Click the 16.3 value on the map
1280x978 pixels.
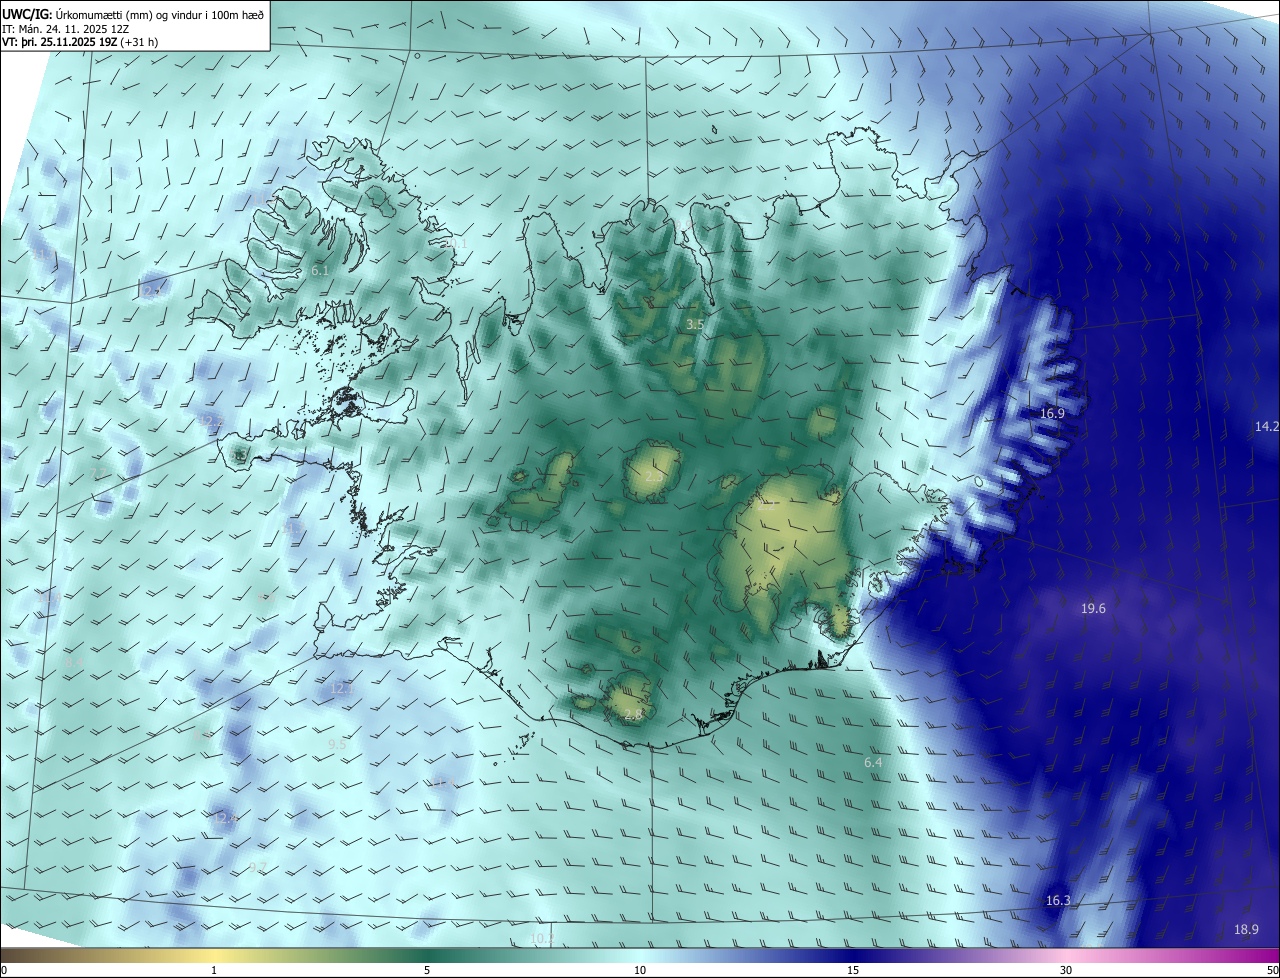(1058, 900)
